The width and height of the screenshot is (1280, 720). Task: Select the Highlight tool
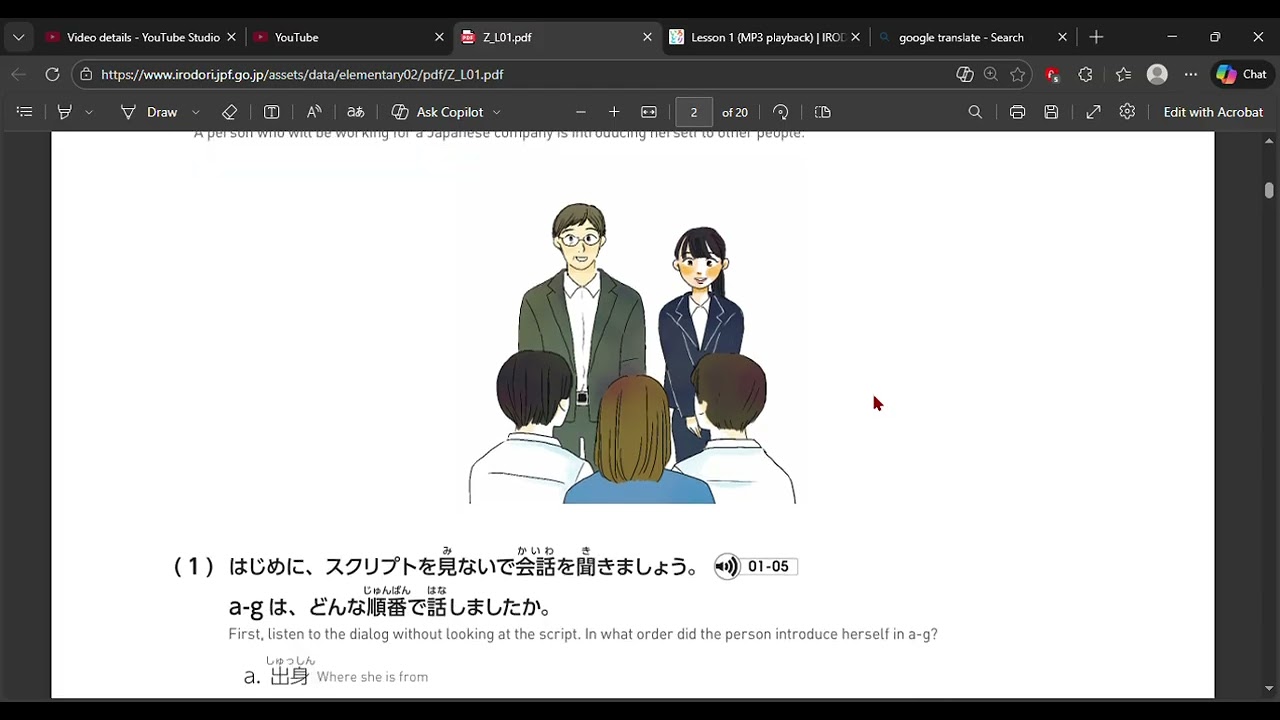click(x=65, y=112)
